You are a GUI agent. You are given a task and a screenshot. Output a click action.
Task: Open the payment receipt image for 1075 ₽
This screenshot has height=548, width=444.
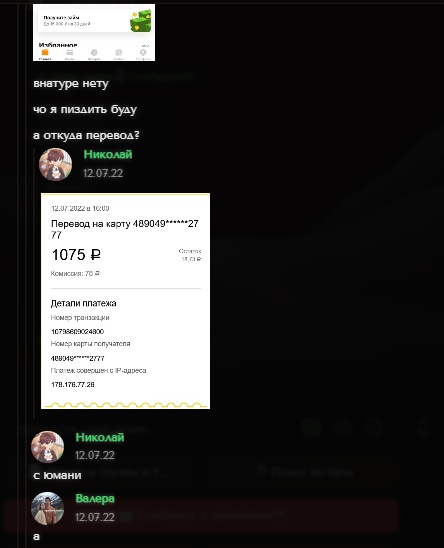point(126,301)
